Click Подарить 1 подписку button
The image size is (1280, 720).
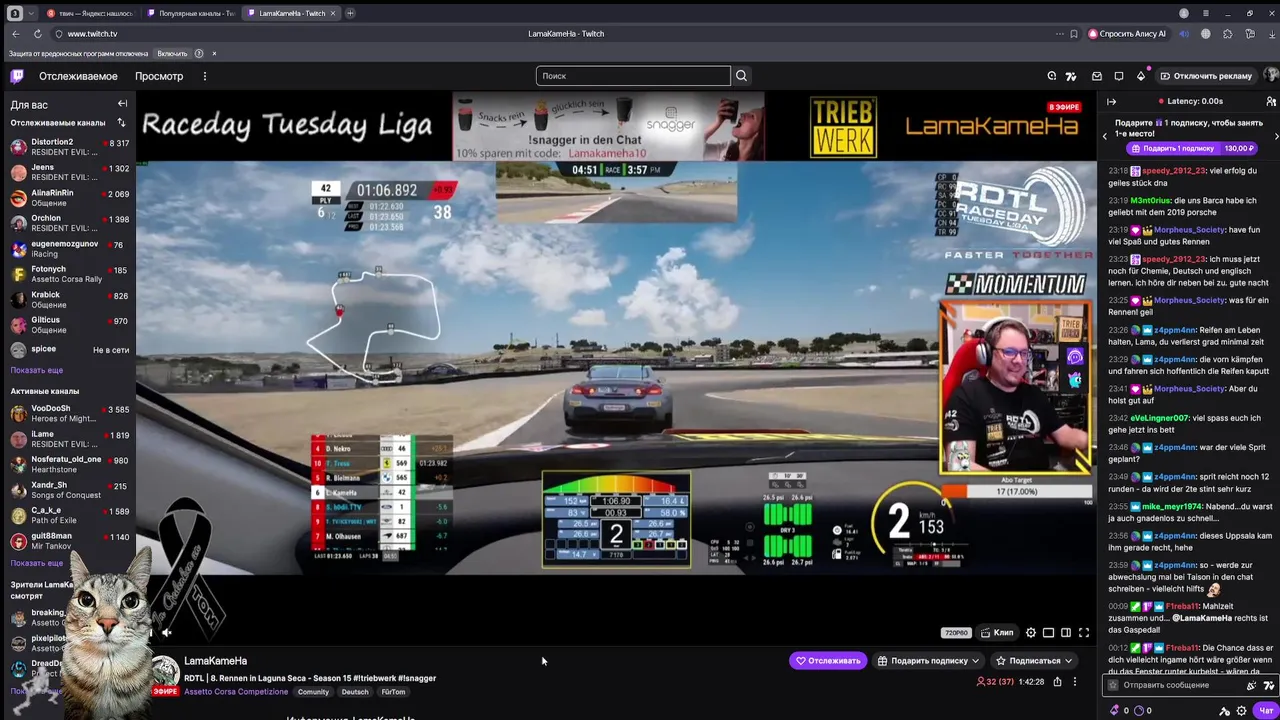pyautogui.click(x=1193, y=148)
